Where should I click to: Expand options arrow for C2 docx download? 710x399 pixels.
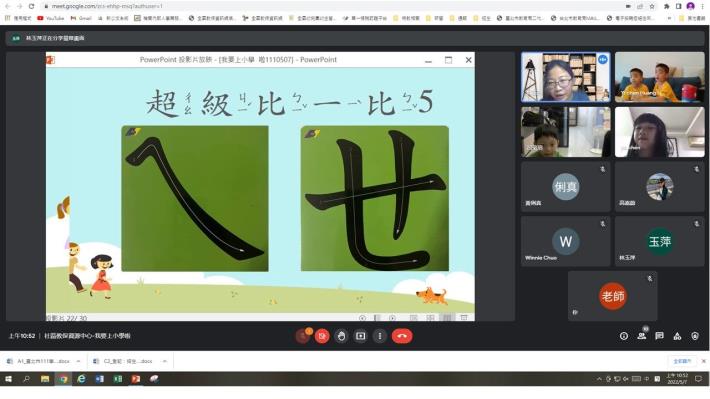164,361
